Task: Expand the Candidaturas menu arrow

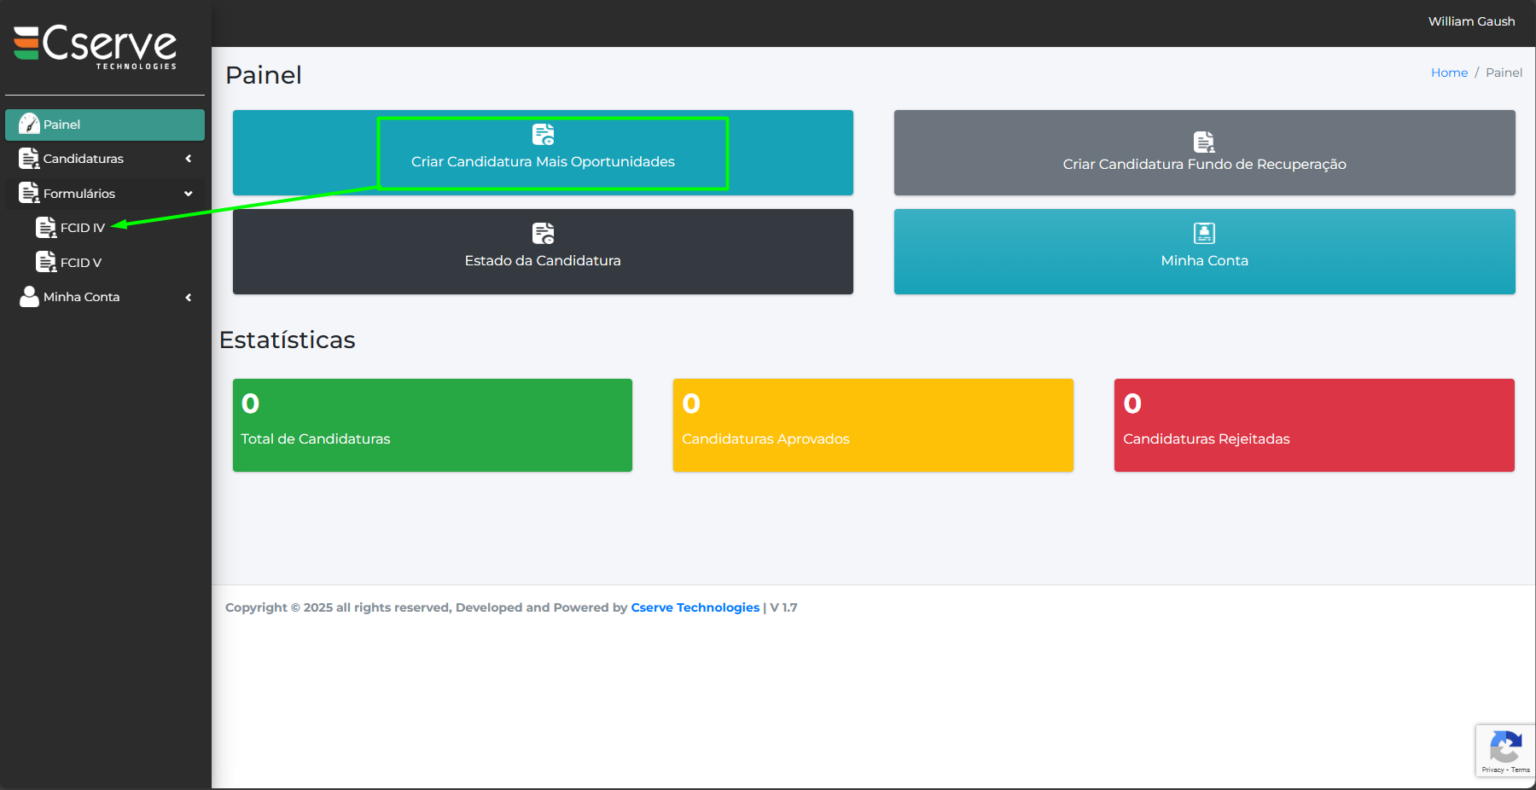Action: tap(188, 159)
